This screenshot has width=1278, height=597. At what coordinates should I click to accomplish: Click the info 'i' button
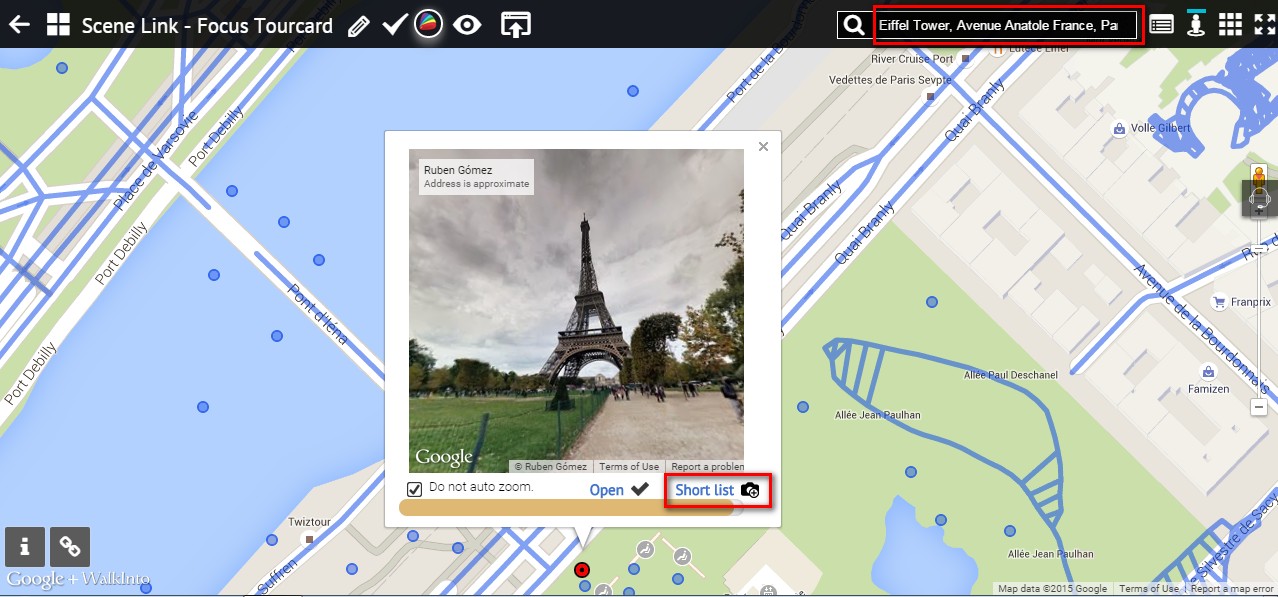pyautogui.click(x=25, y=546)
